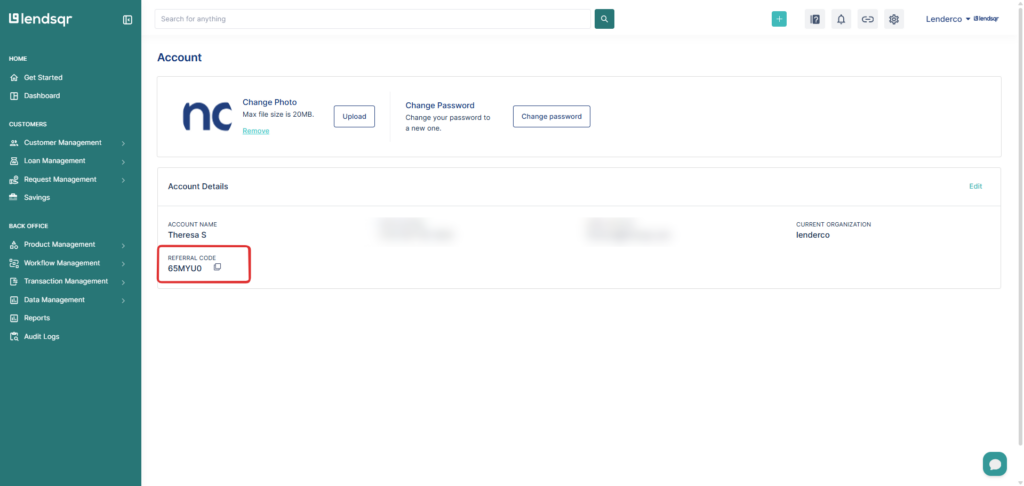
Task: Click the Search for anything field
Action: 372,19
